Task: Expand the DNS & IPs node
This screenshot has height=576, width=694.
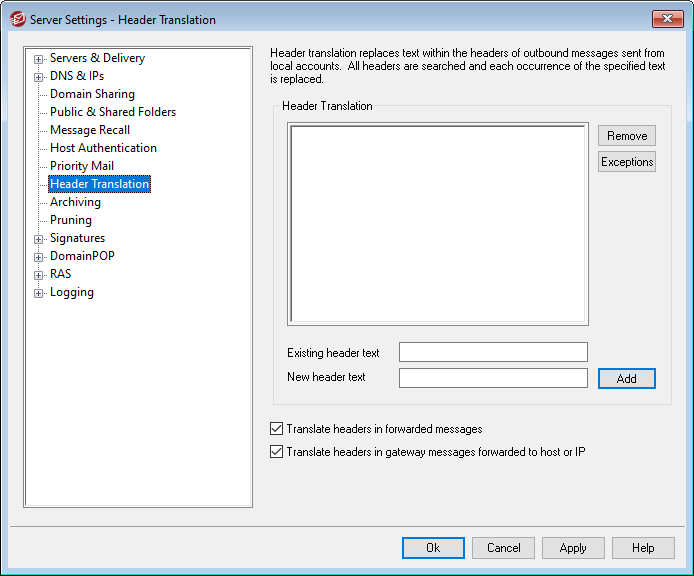Action: 39,77
